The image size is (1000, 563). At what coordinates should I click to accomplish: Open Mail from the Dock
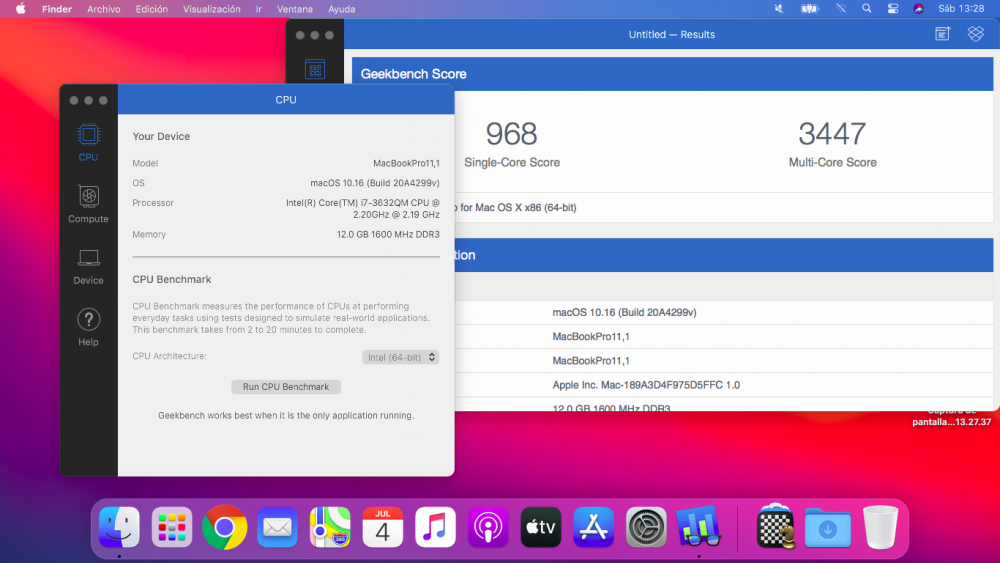point(277,527)
